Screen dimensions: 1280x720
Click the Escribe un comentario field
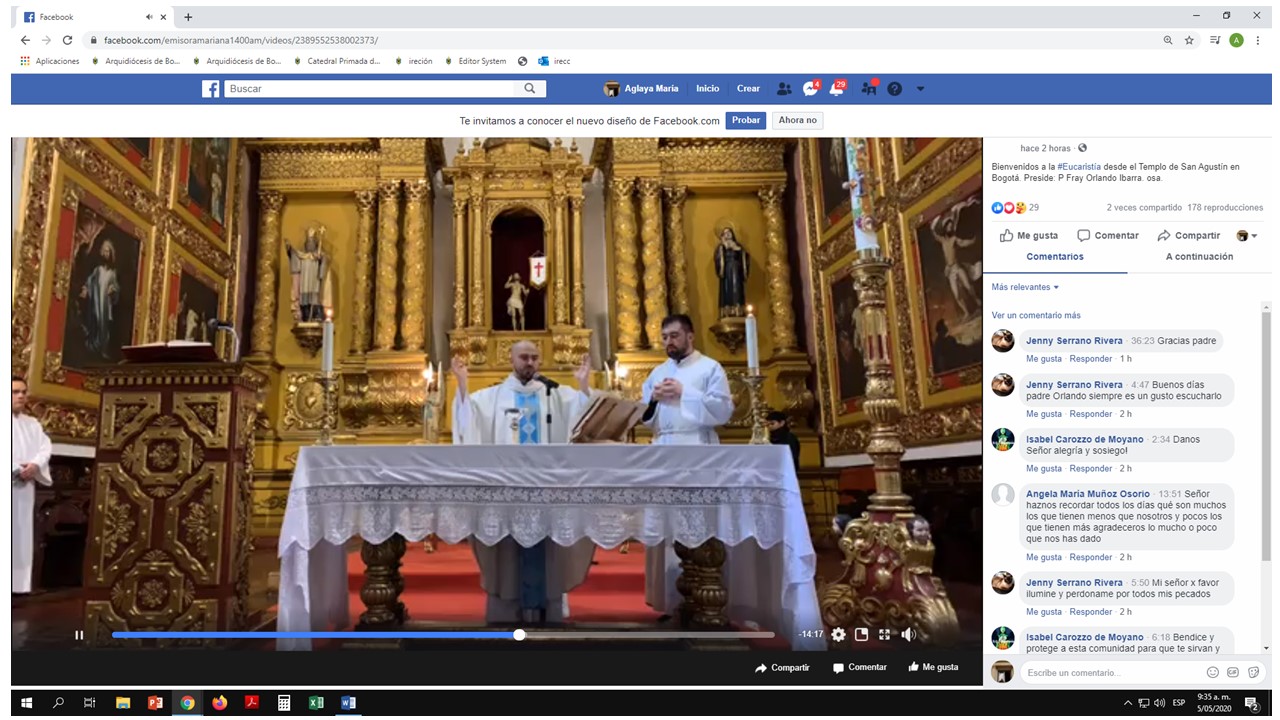pos(1110,672)
